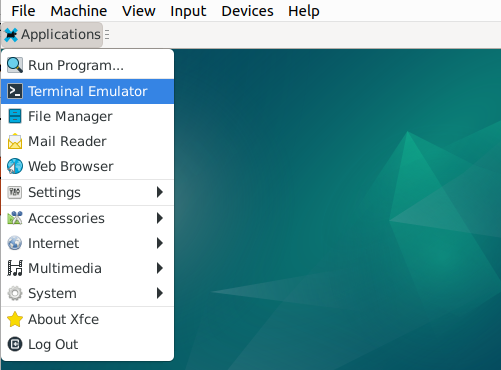Expand the System submenu arrow

(x=160, y=293)
